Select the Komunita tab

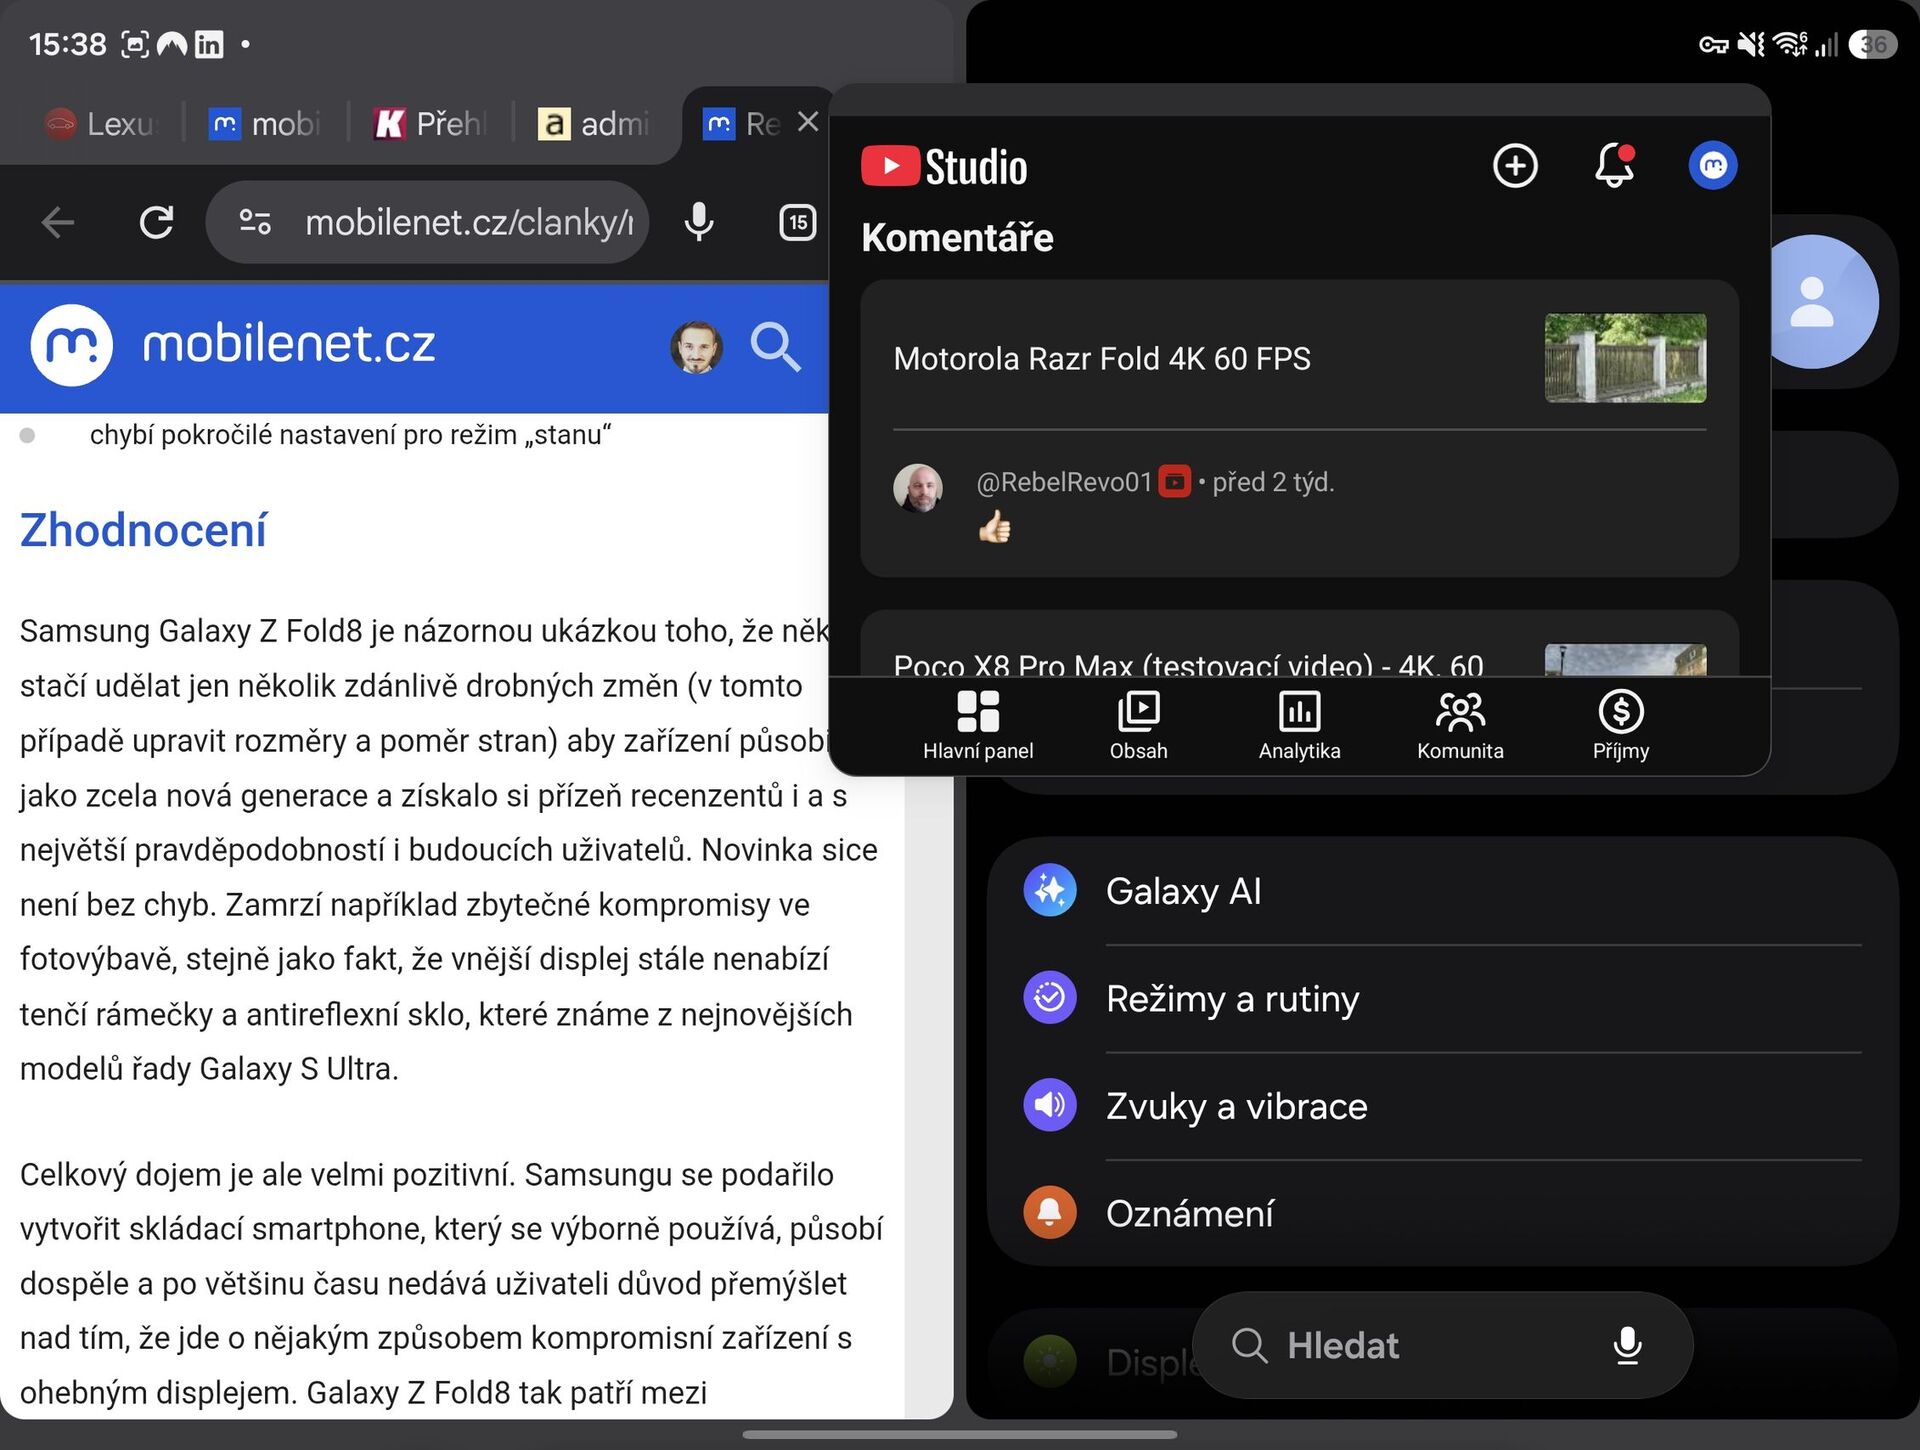point(1460,726)
